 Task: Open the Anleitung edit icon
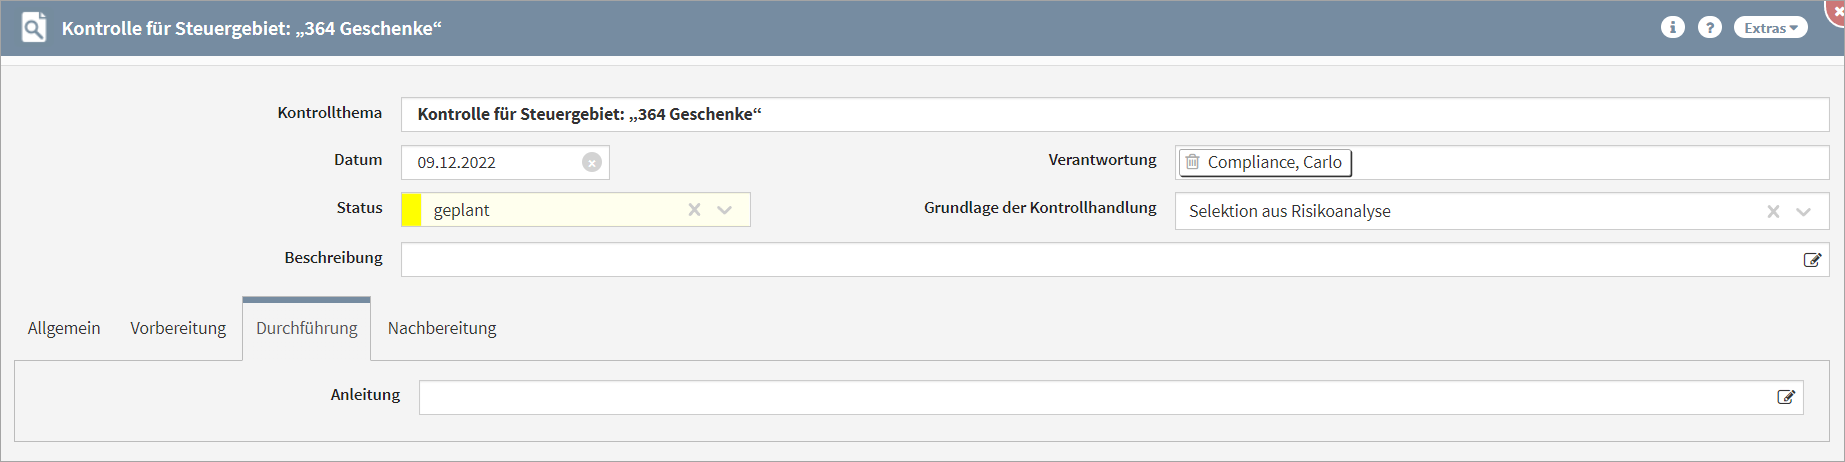pyautogui.click(x=1786, y=397)
